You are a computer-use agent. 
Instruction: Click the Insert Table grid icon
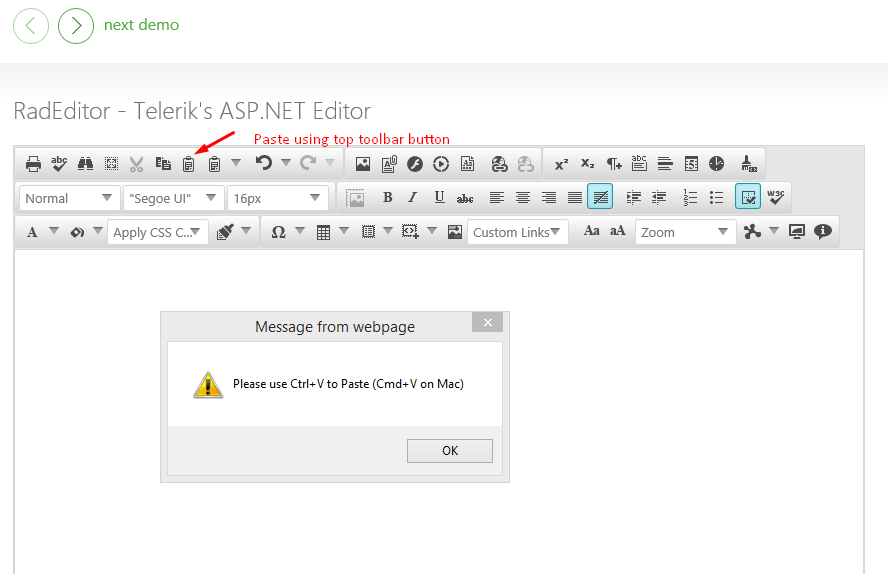(323, 232)
